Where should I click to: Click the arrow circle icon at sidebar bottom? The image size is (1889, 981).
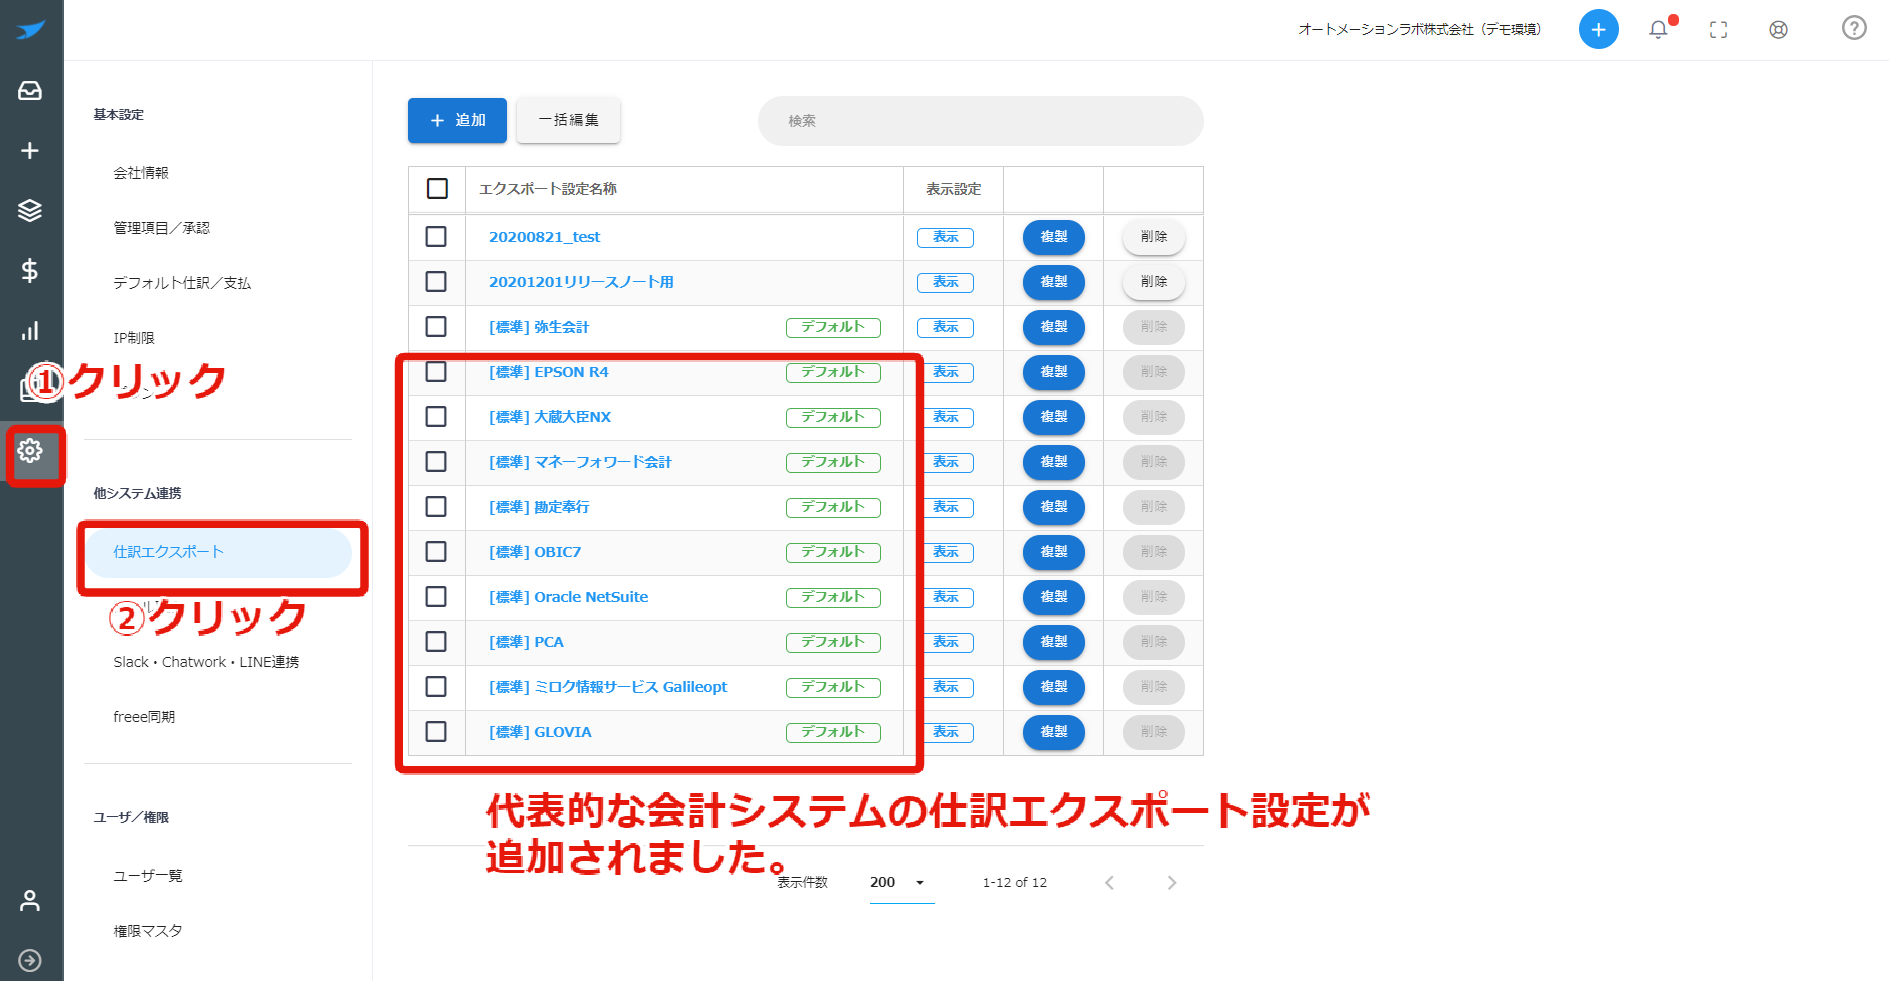(30, 961)
